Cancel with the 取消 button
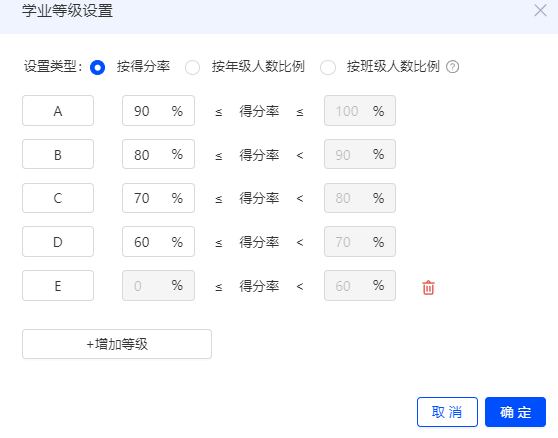 [x=447, y=412]
